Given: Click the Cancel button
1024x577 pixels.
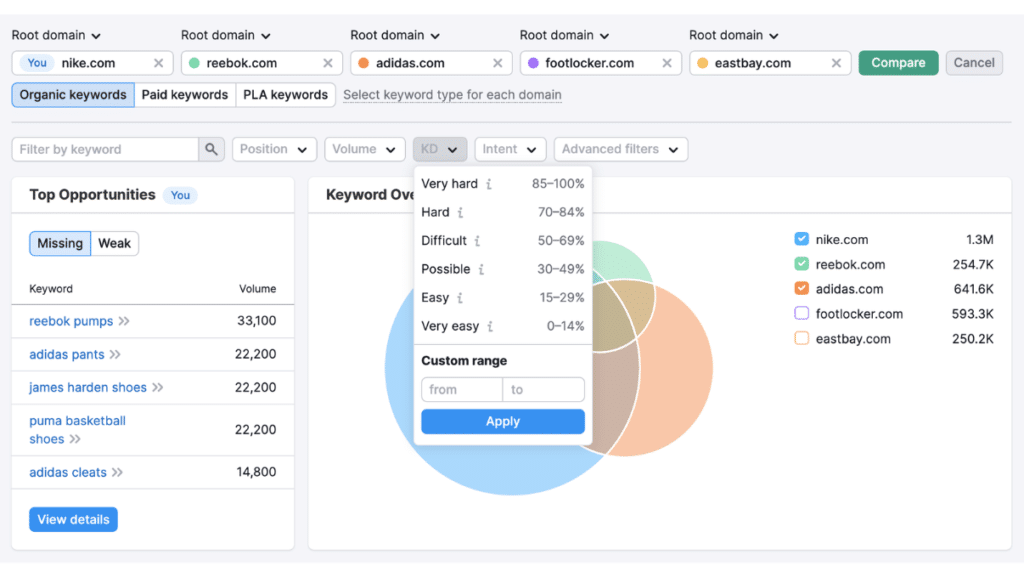Looking at the screenshot, I should [974, 63].
